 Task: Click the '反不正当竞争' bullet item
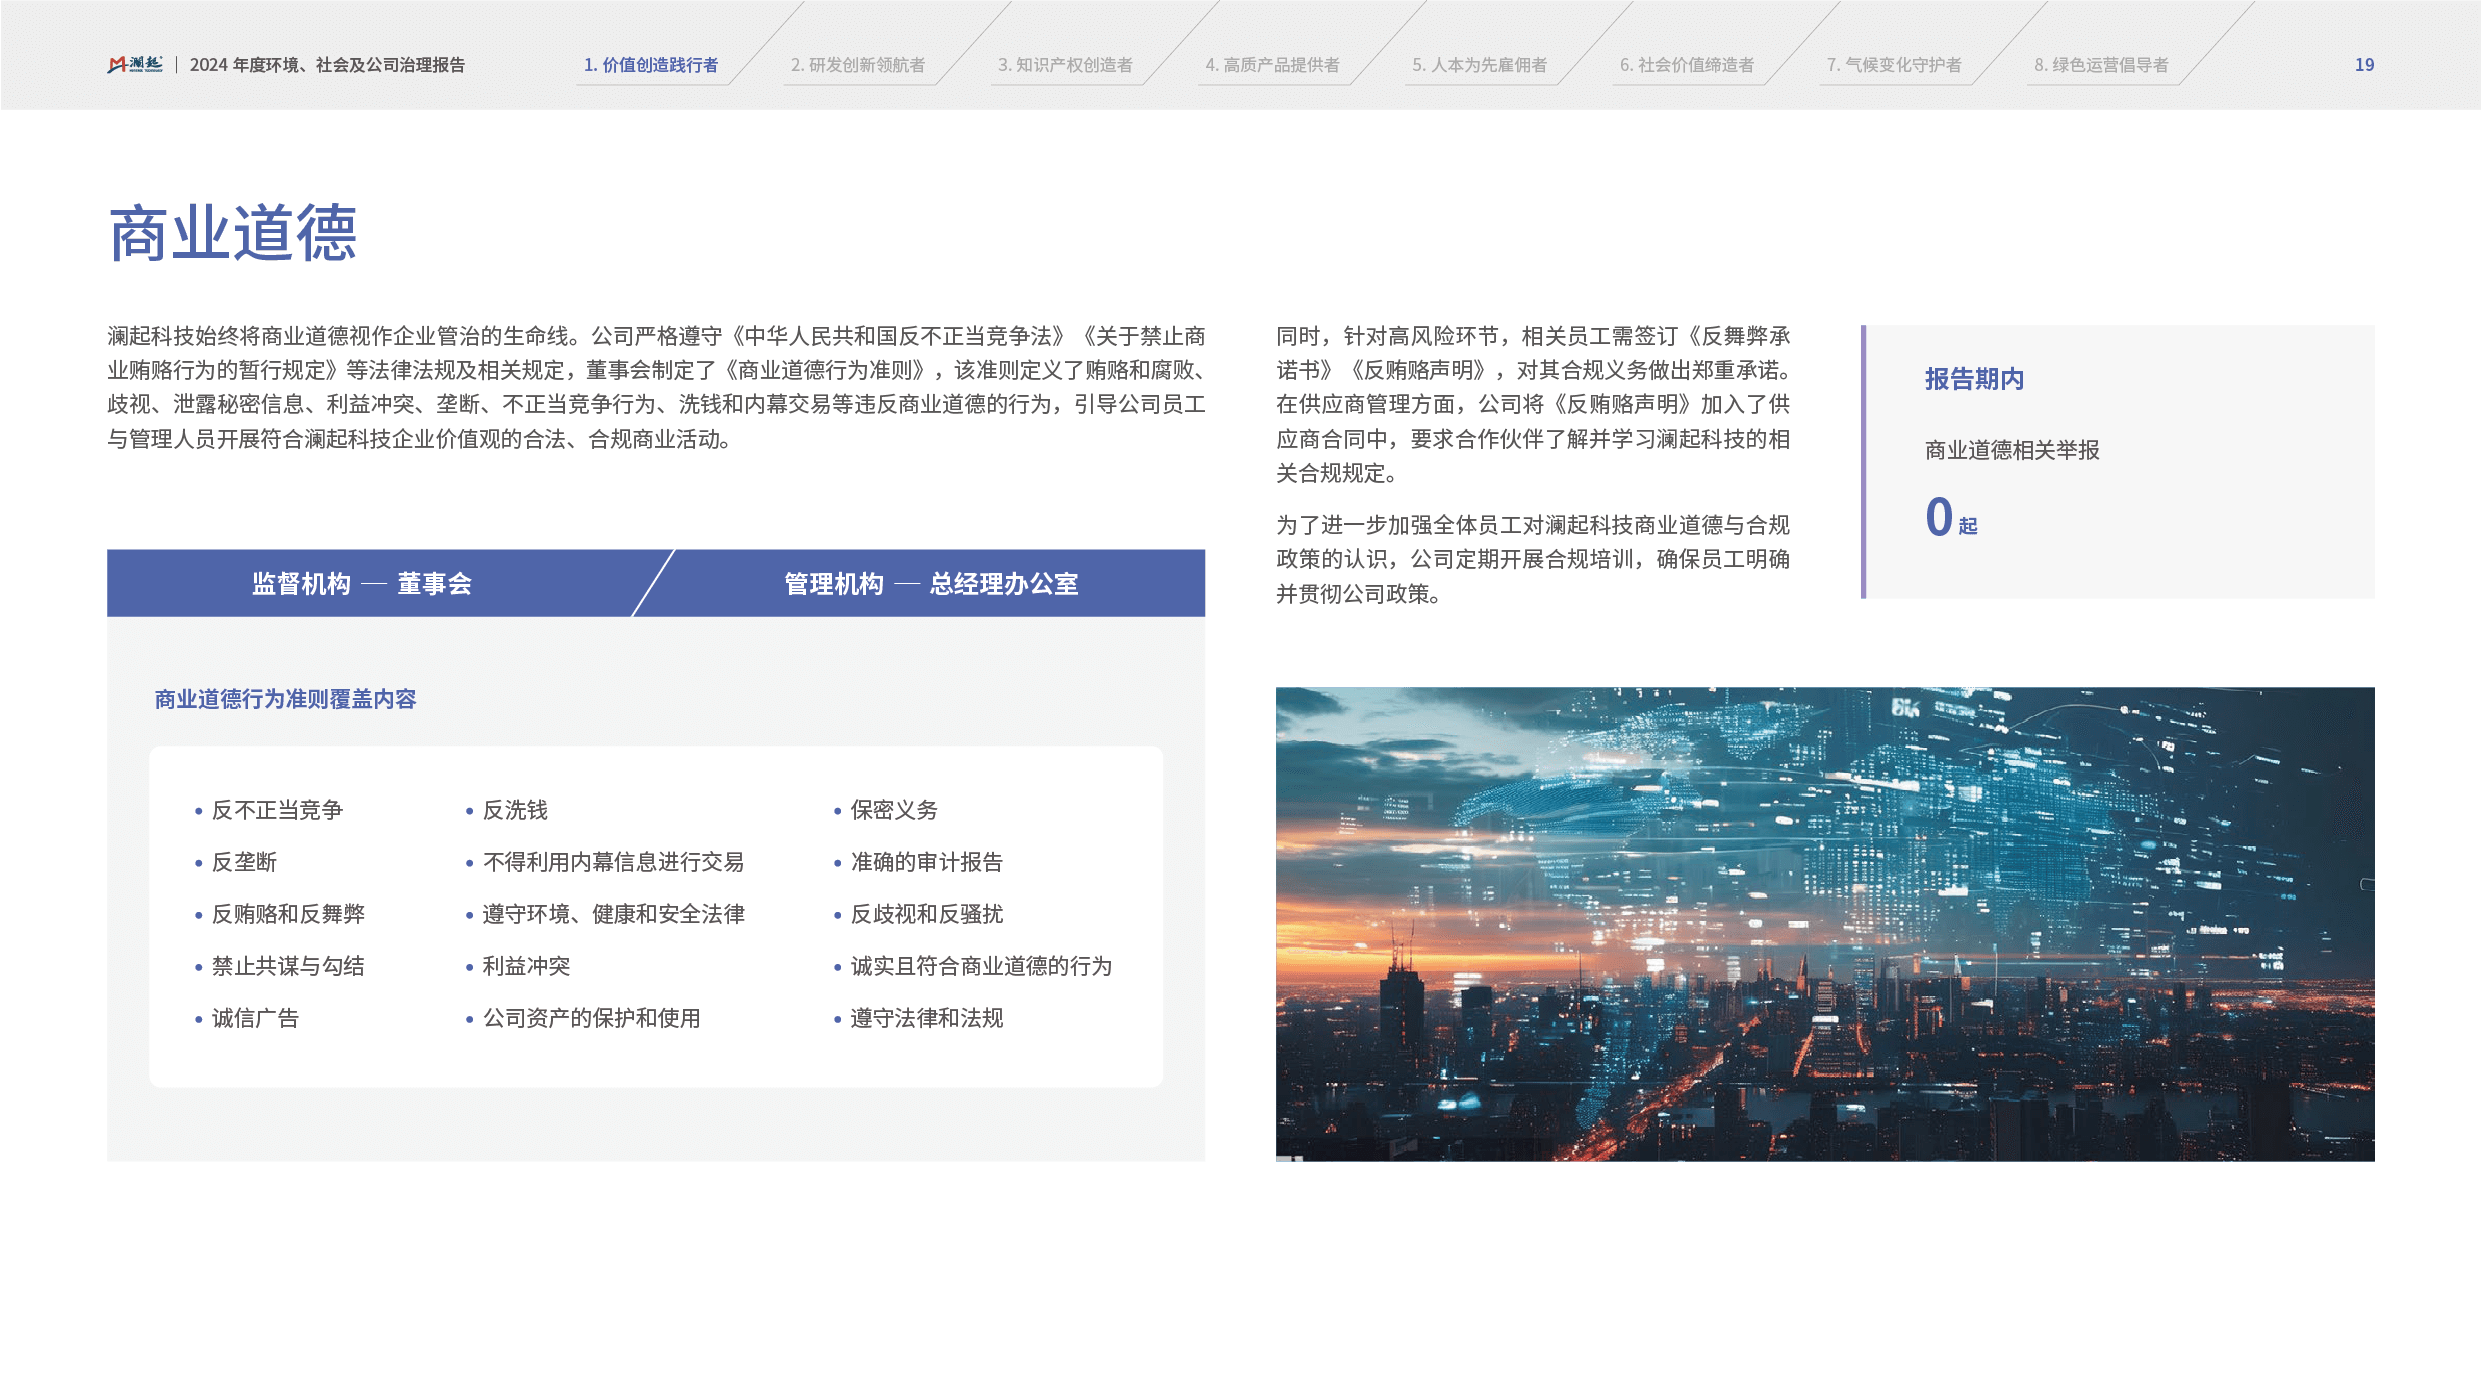(277, 810)
